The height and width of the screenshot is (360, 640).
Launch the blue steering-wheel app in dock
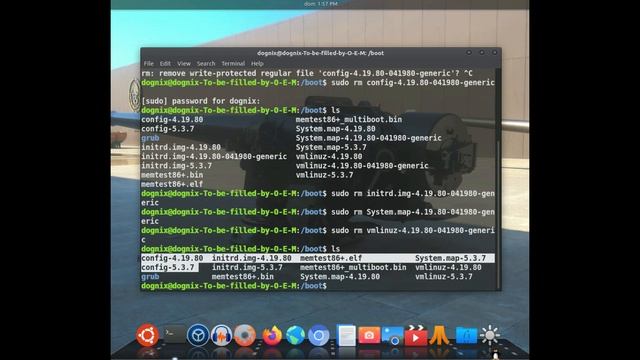click(198, 335)
